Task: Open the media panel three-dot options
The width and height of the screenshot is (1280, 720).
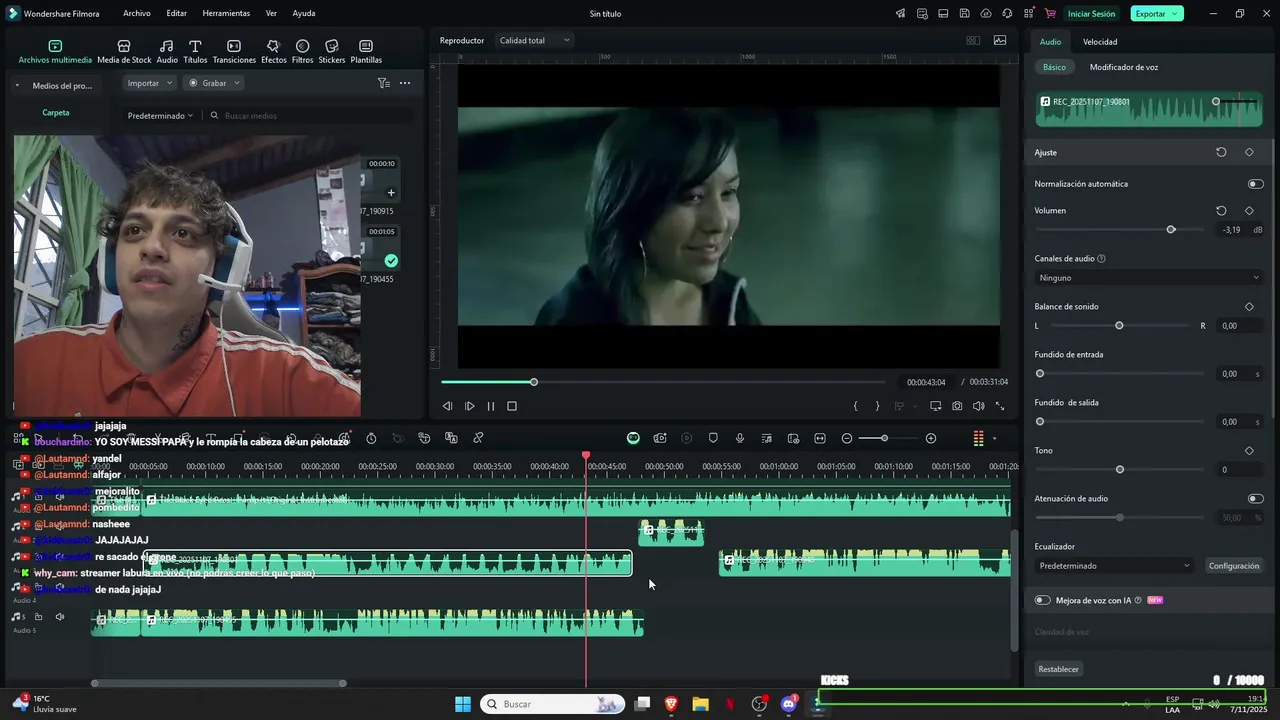Action: [x=405, y=83]
